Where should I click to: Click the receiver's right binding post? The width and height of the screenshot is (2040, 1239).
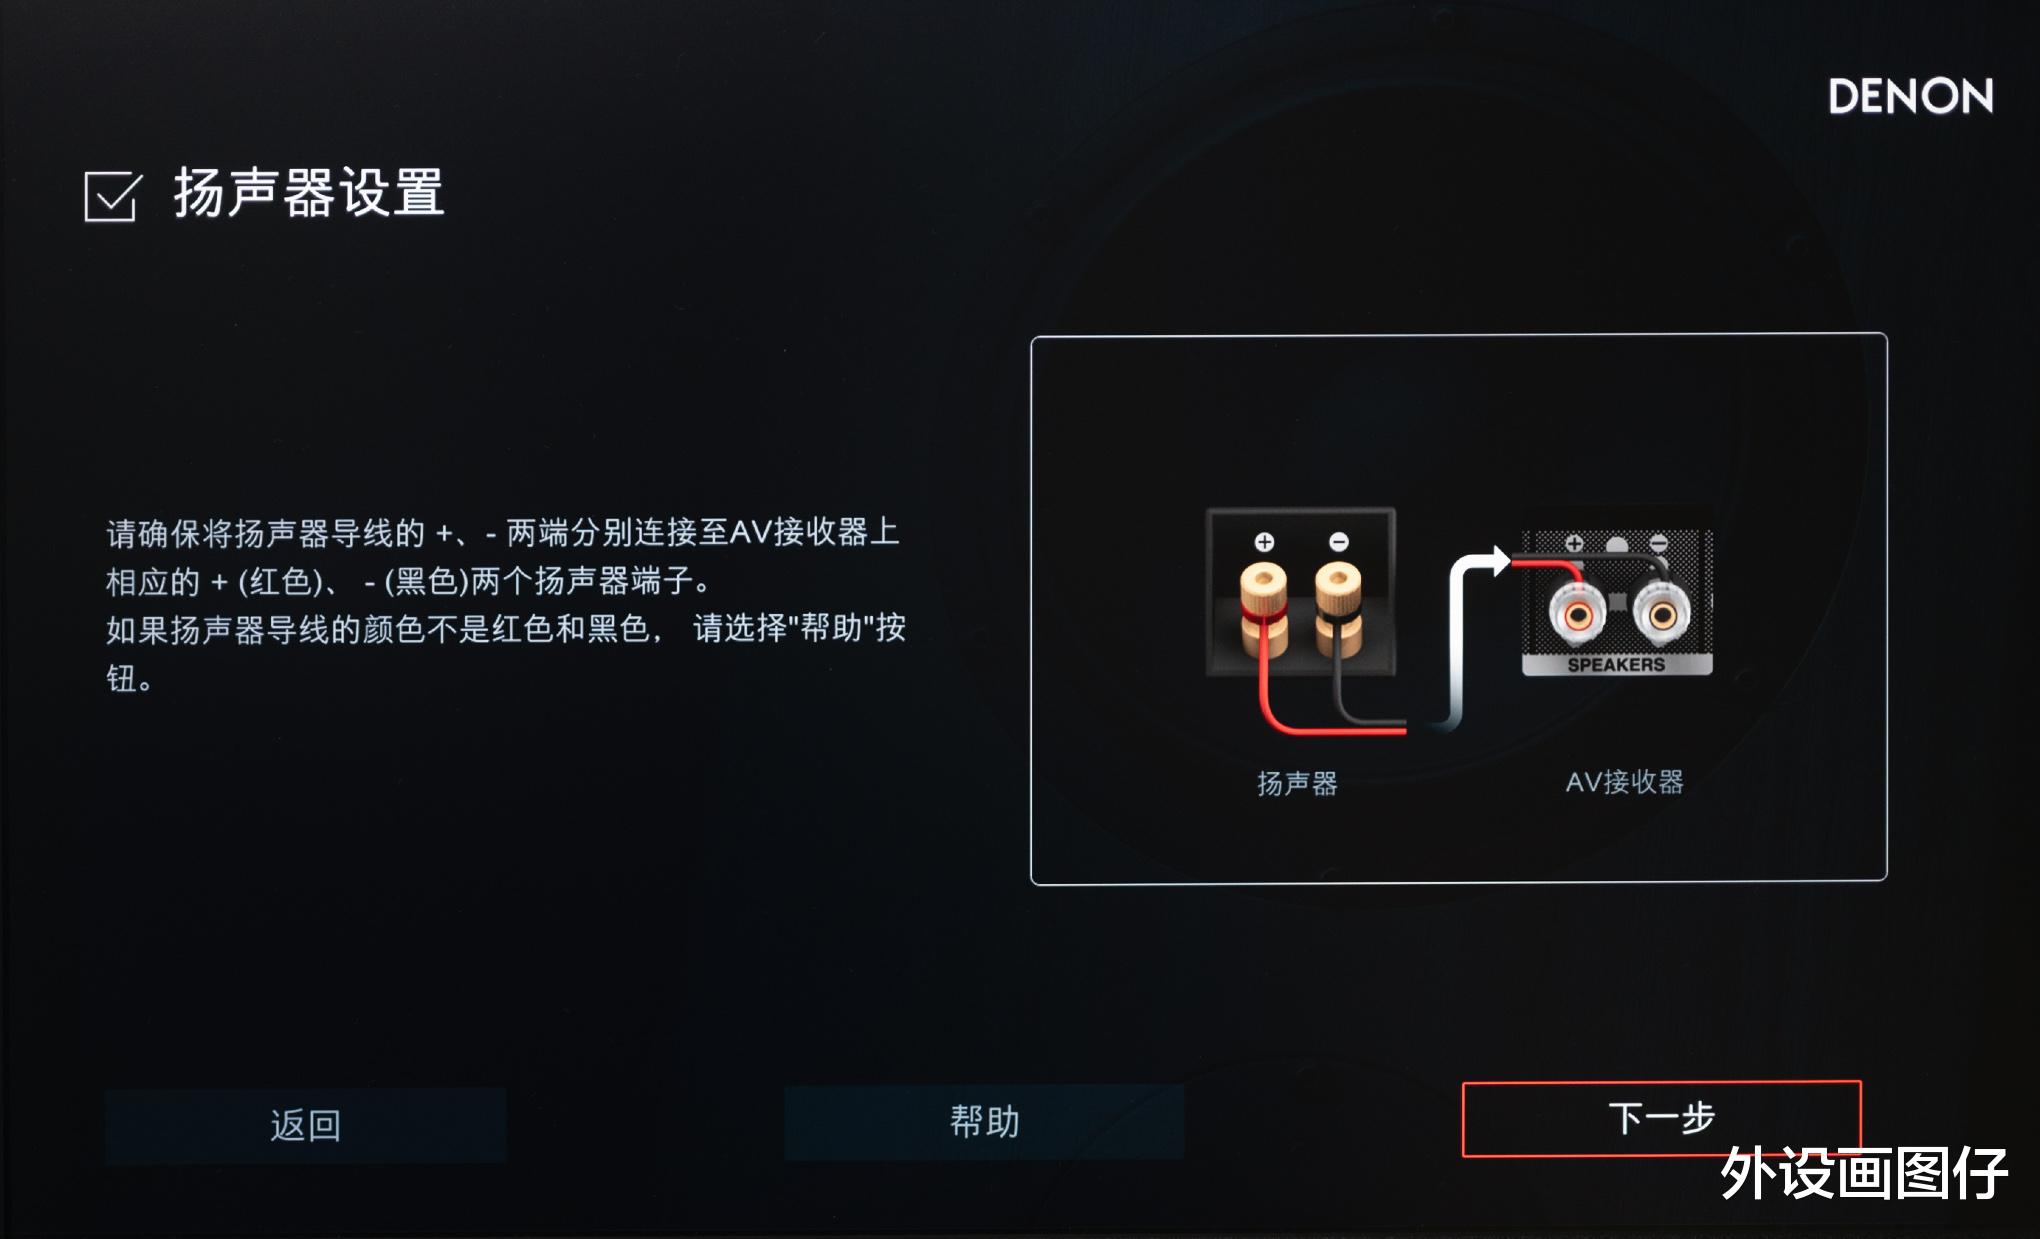click(x=1661, y=614)
